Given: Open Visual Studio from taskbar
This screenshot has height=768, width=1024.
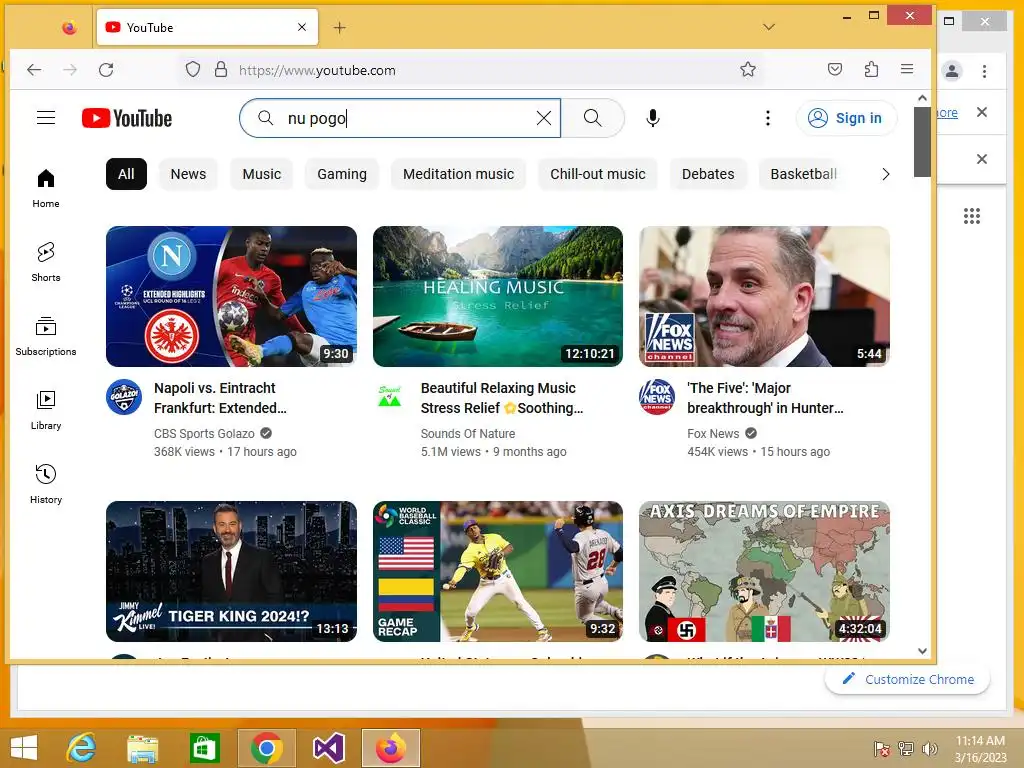Looking at the screenshot, I should point(328,748).
